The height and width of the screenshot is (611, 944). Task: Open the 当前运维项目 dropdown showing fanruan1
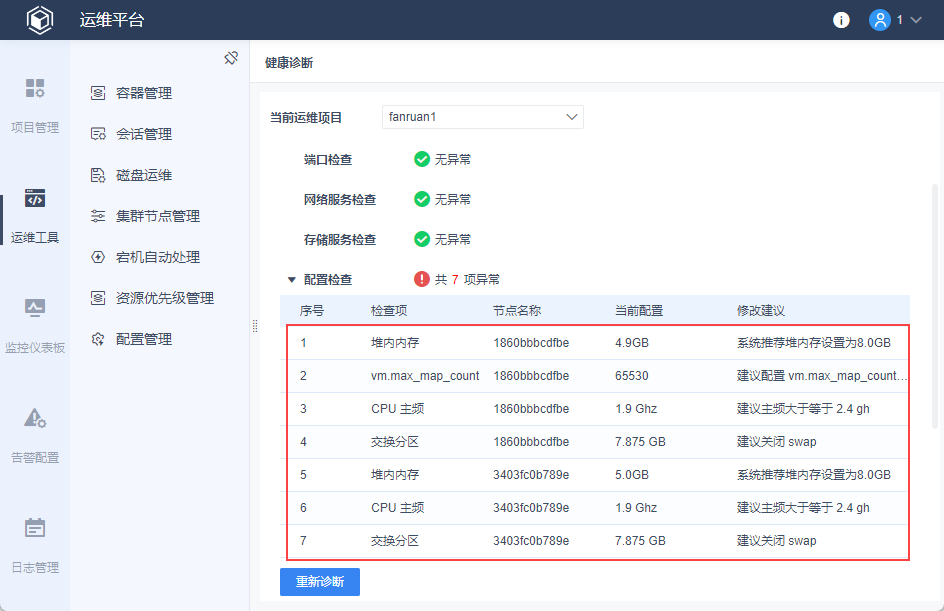[483, 117]
